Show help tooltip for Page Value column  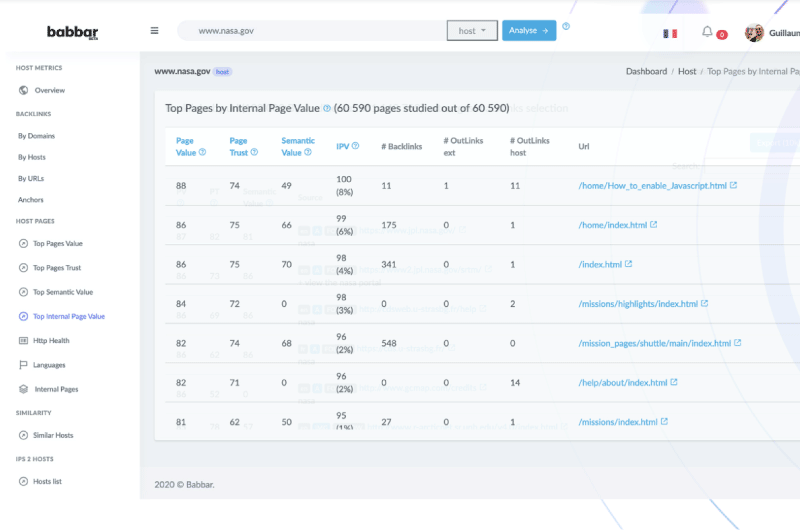pos(203,152)
